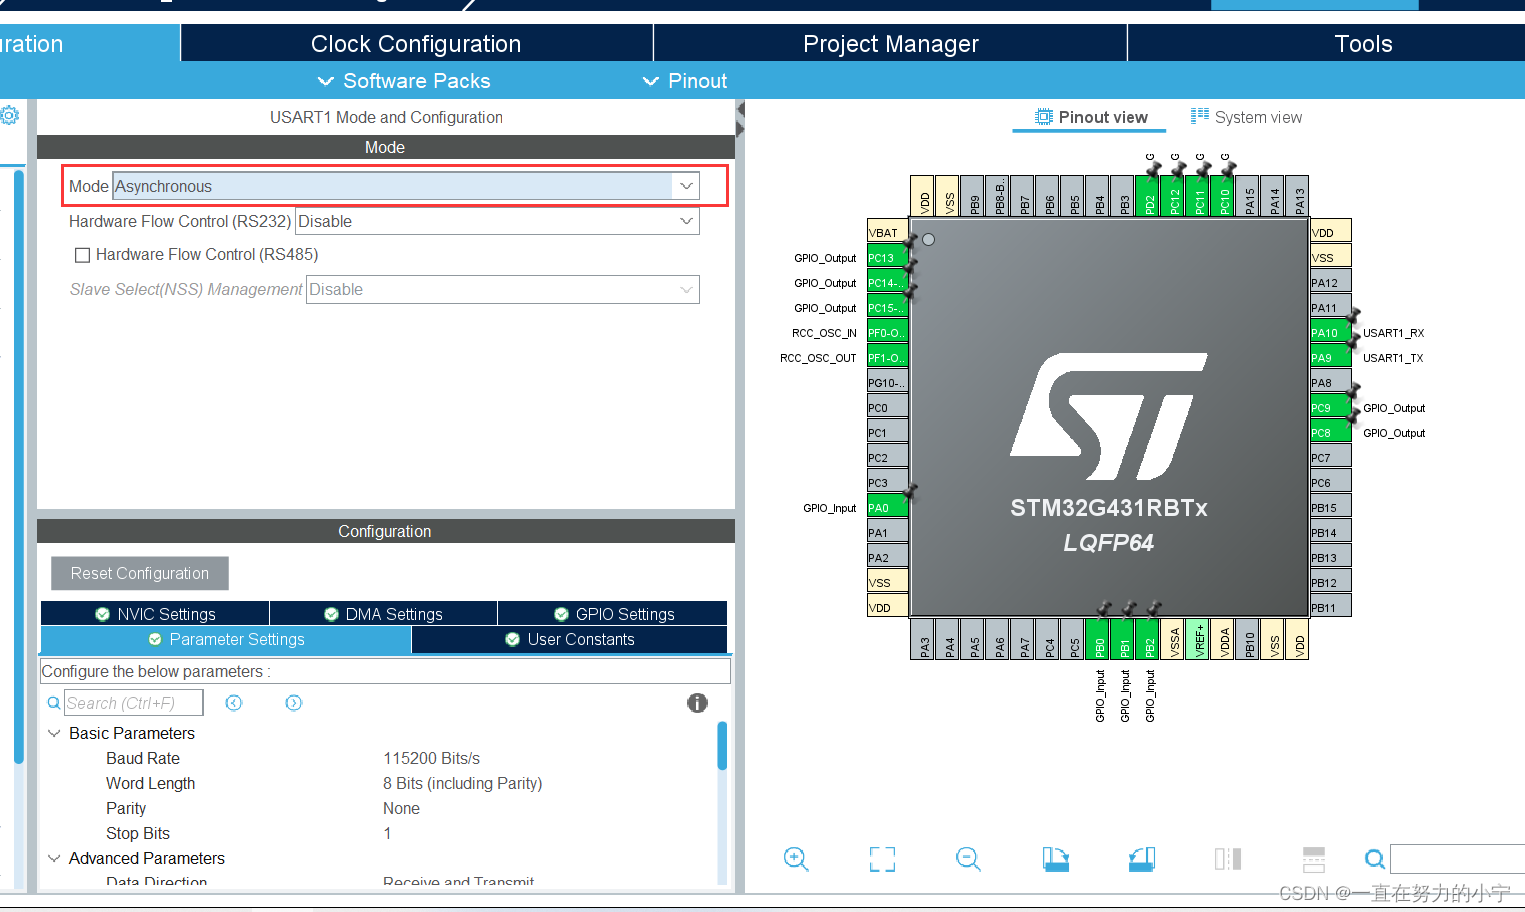Select pin PD2 on chip top edge
Screen dimensions: 1525x912
click(x=1148, y=195)
